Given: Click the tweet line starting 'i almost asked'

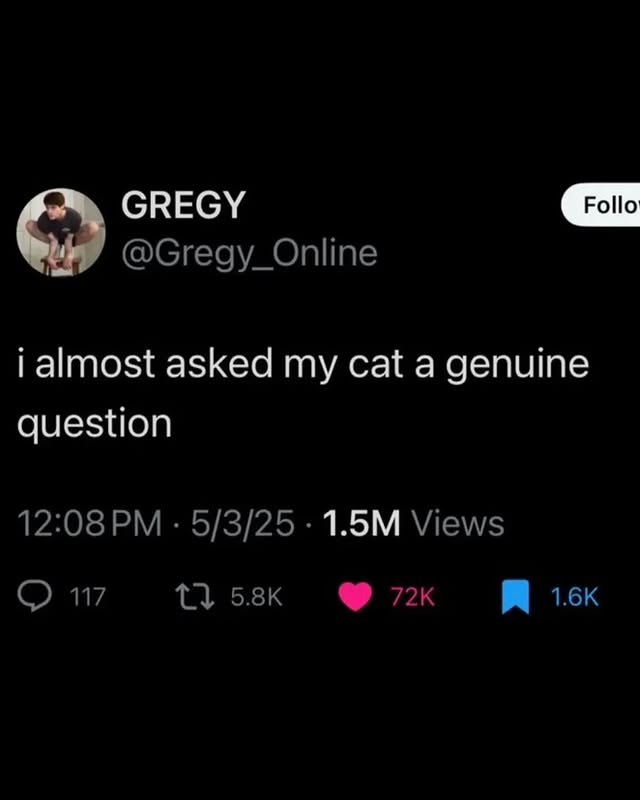Looking at the screenshot, I should (x=303, y=365).
